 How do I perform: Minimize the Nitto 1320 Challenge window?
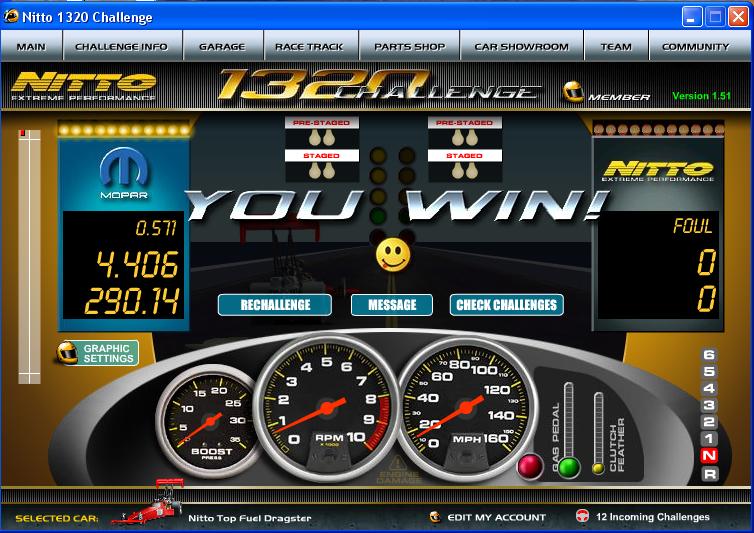point(692,17)
